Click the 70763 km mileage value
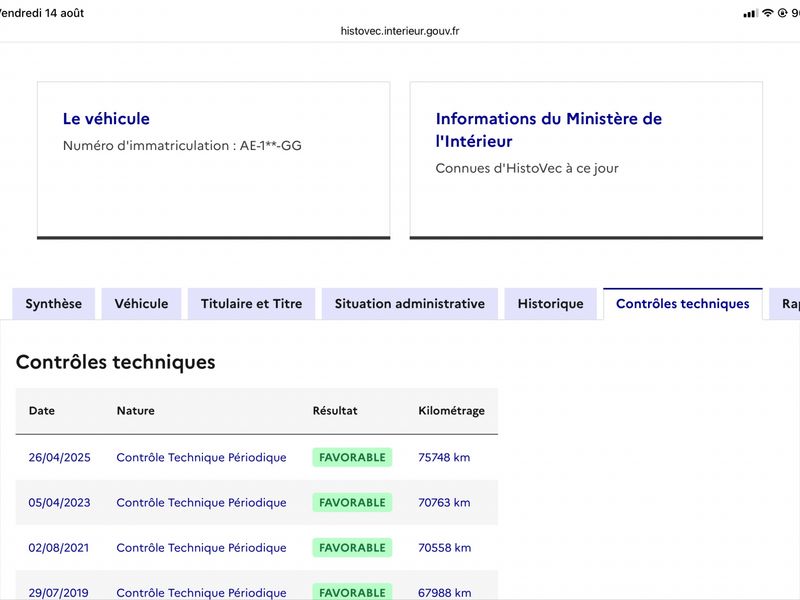The image size is (800, 600). click(x=444, y=503)
